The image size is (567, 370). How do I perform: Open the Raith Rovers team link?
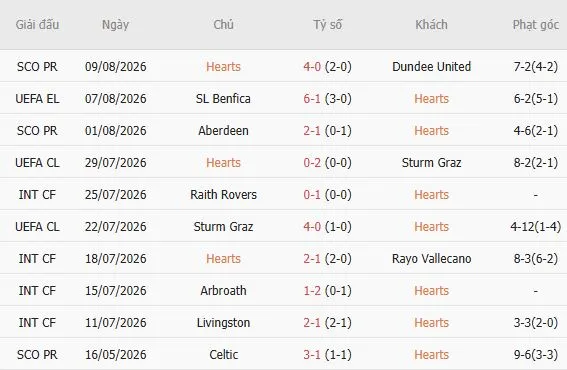[223, 195]
